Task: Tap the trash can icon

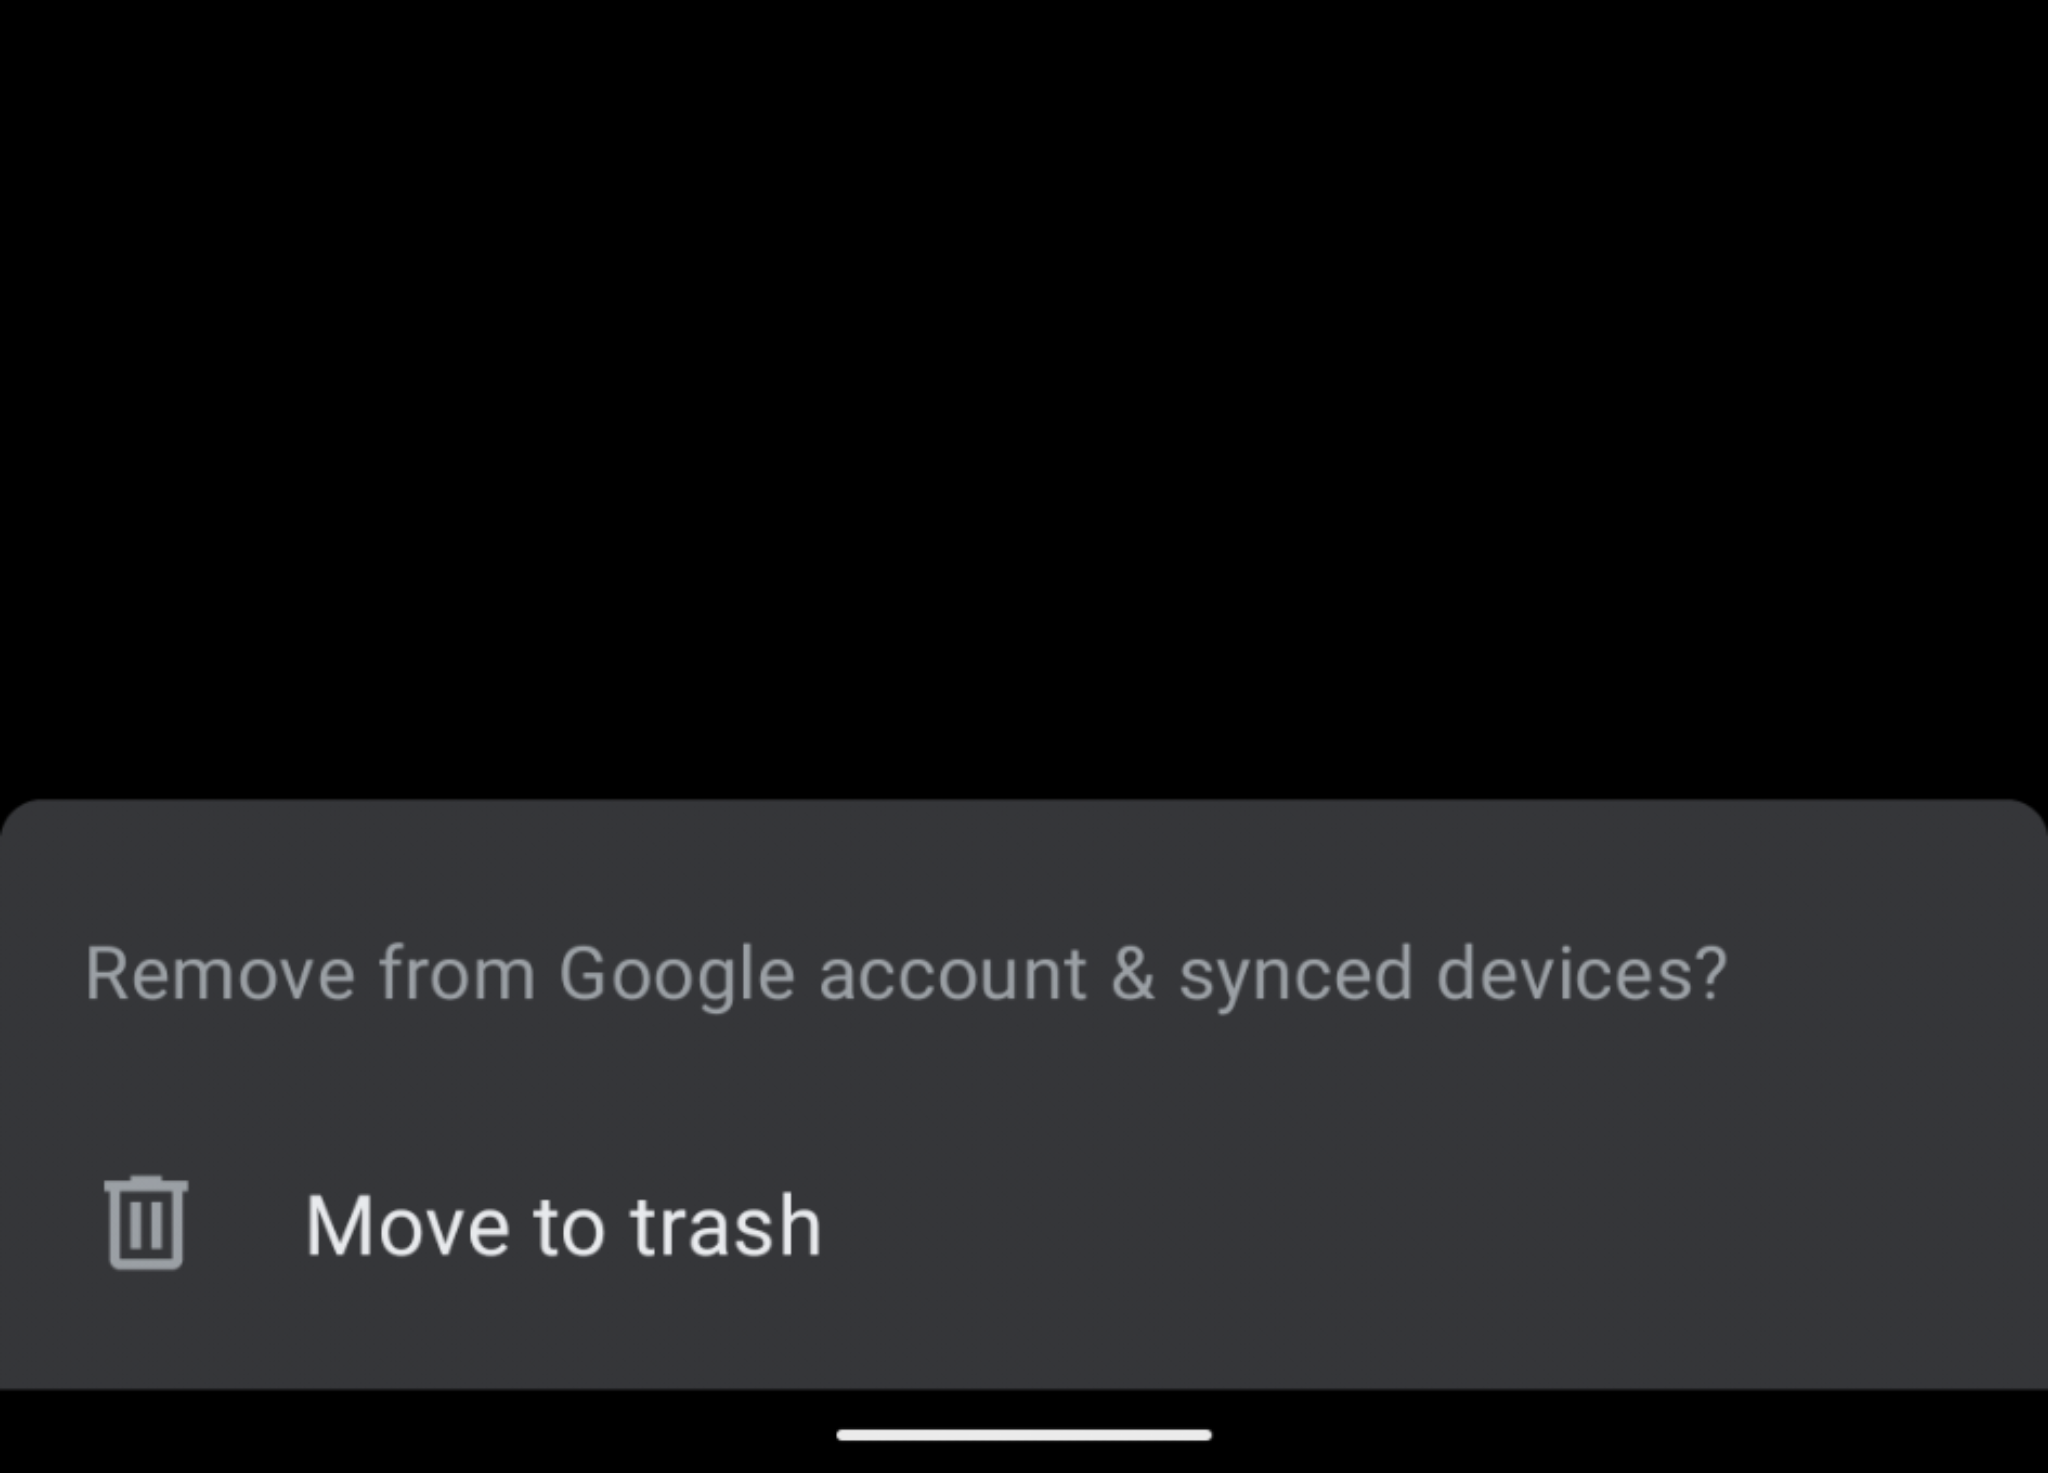Action: pyautogui.click(x=146, y=1223)
